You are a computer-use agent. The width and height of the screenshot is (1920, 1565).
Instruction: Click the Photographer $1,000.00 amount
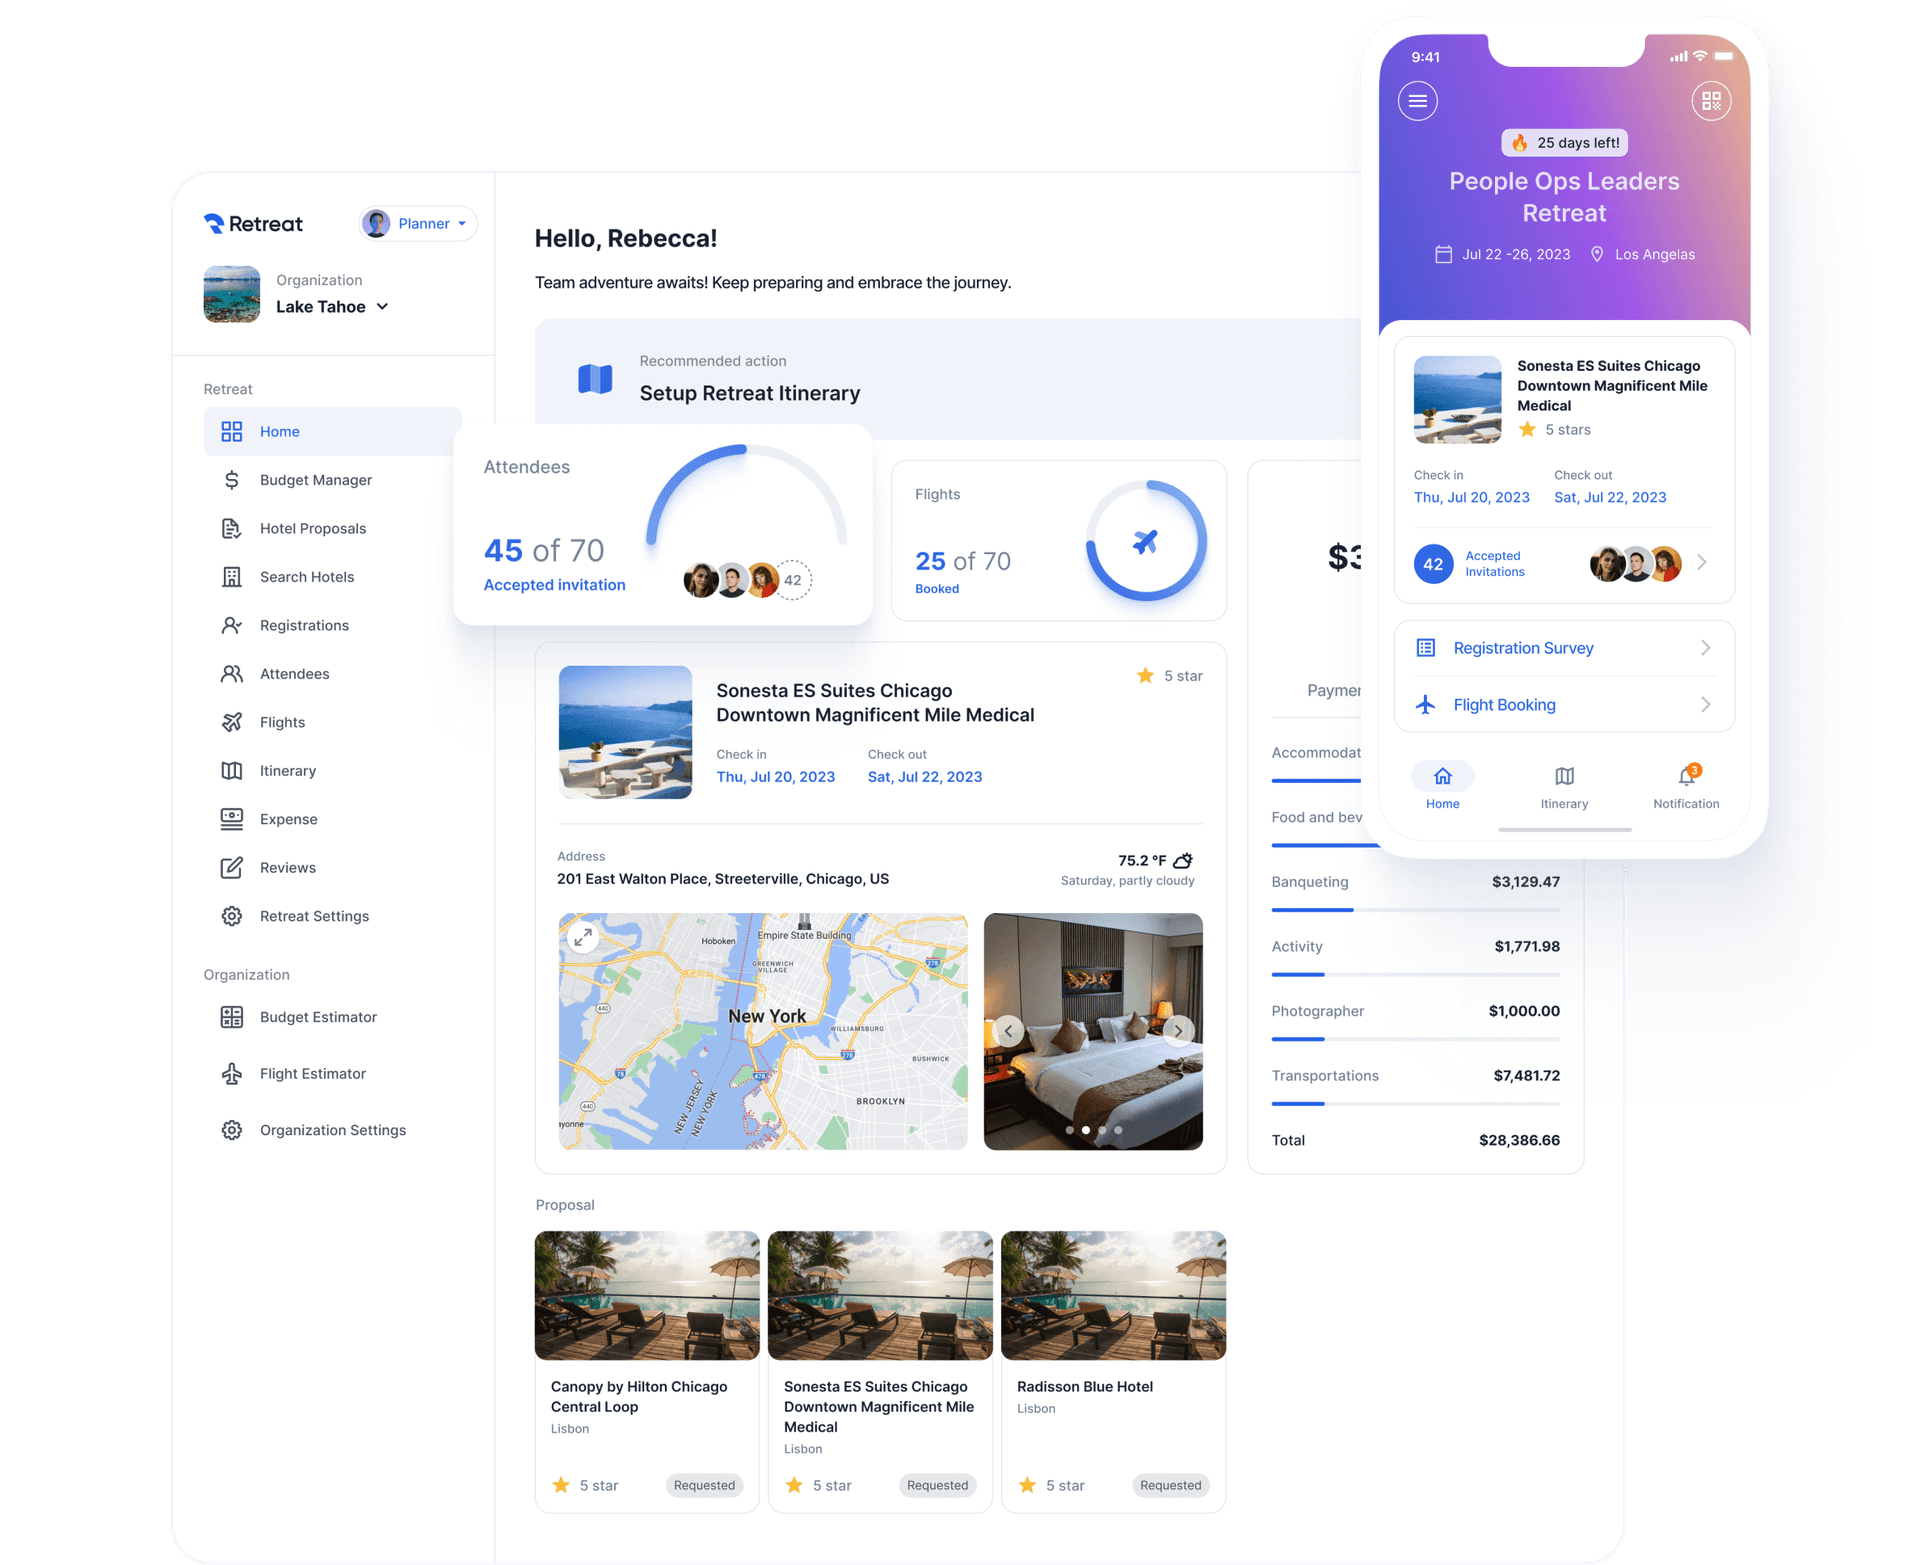1524,1011
